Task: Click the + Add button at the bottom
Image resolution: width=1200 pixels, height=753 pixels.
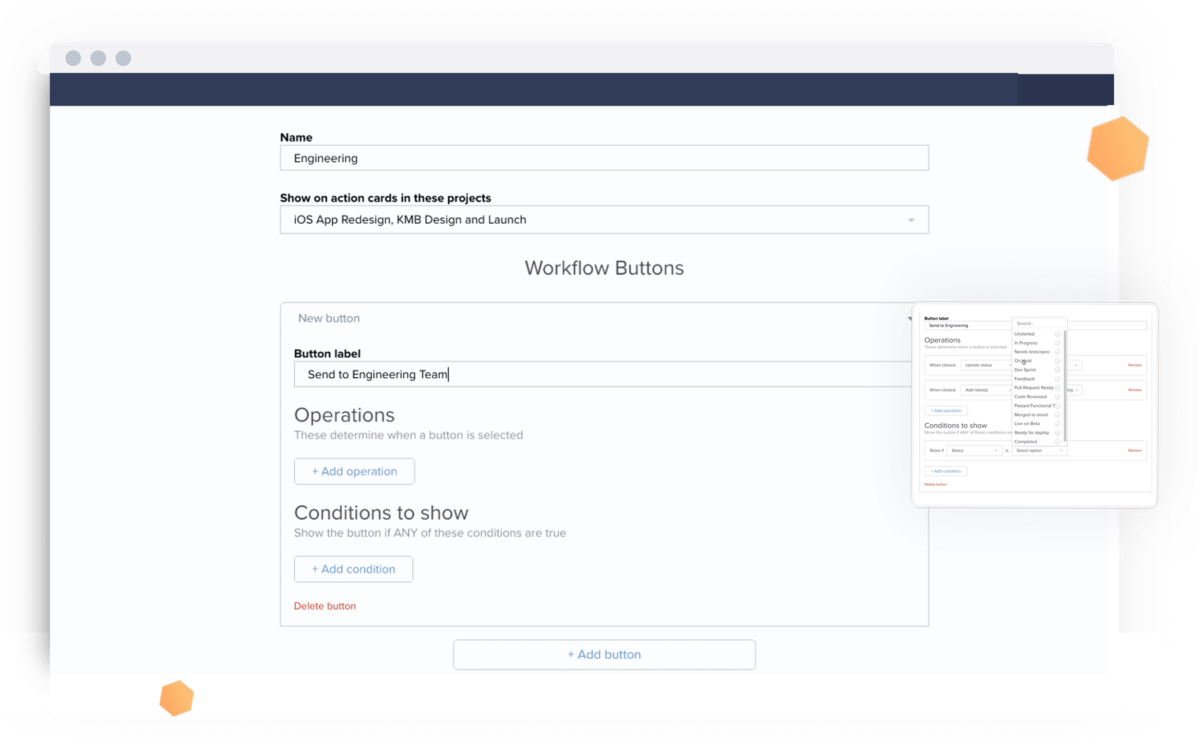Action: coord(604,655)
